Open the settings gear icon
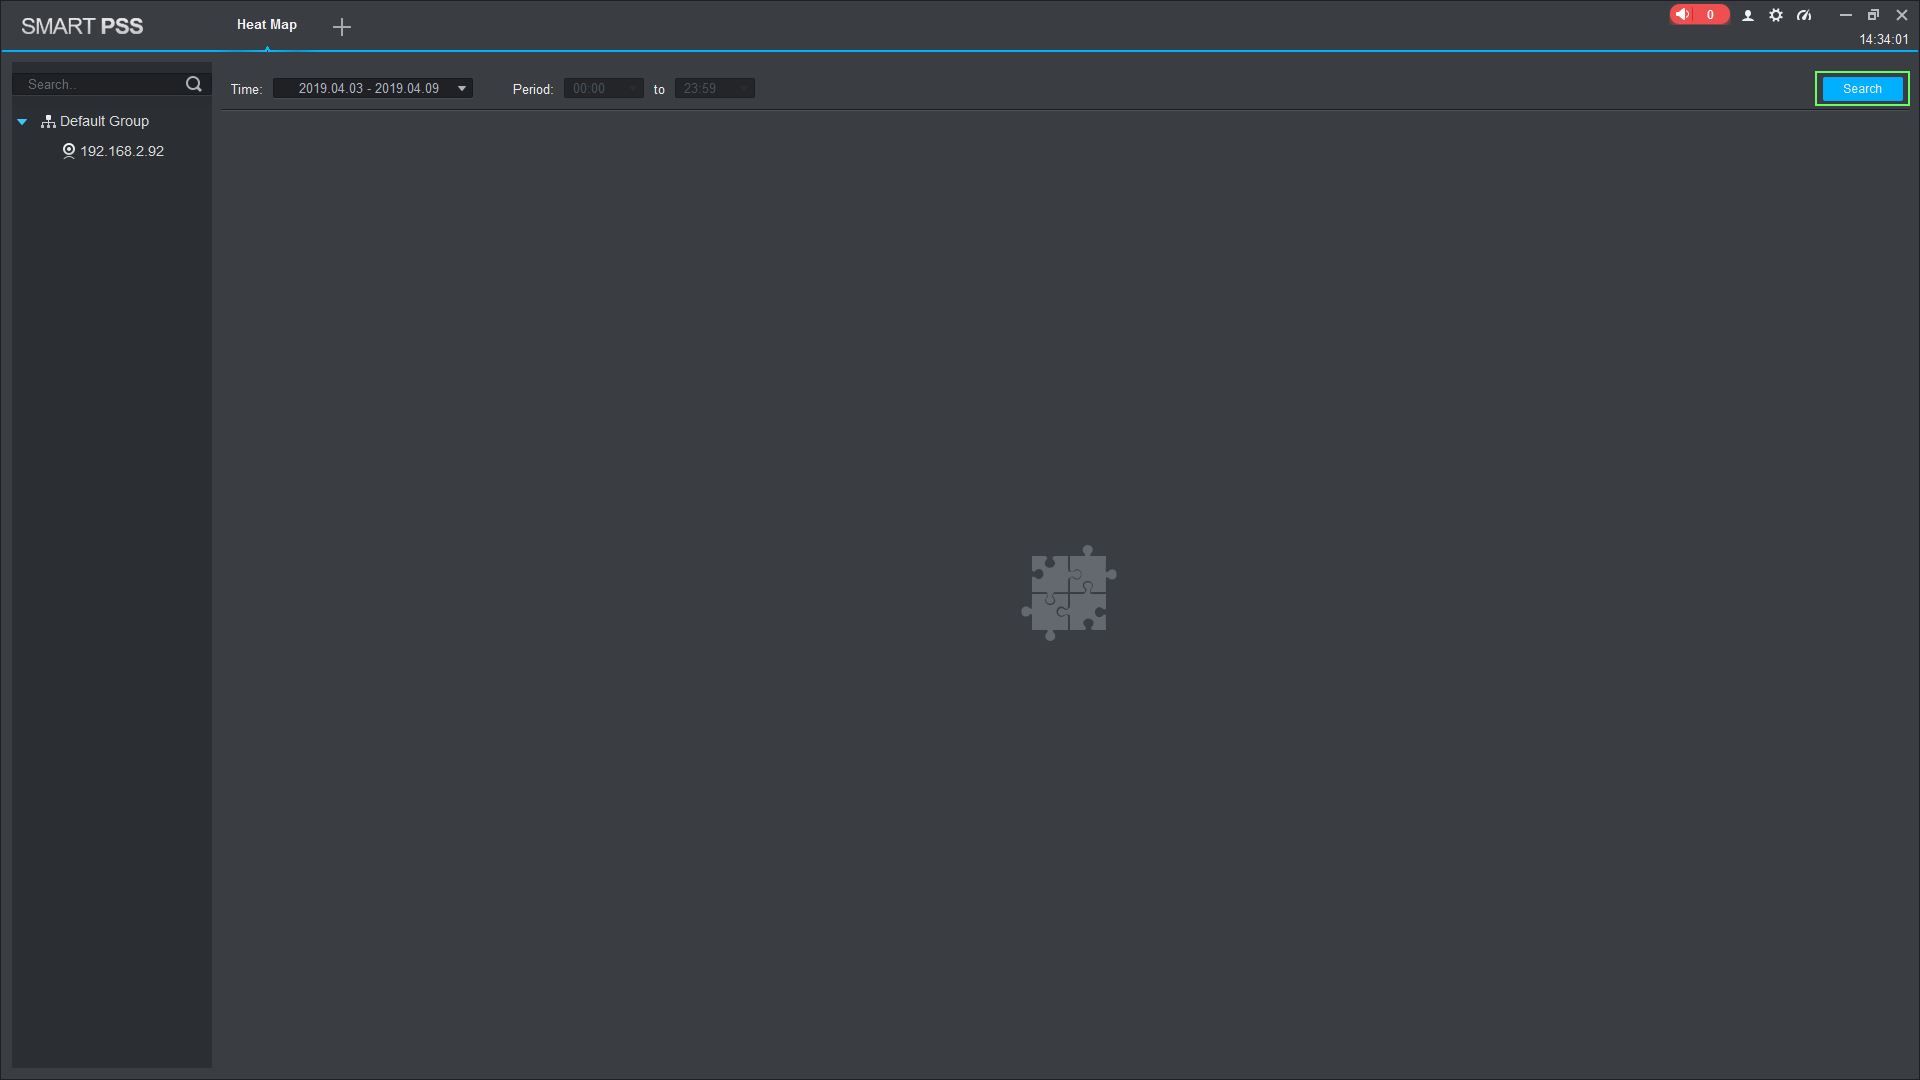The height and width of the screenshot is (1080, 1920). [1776, 15]
